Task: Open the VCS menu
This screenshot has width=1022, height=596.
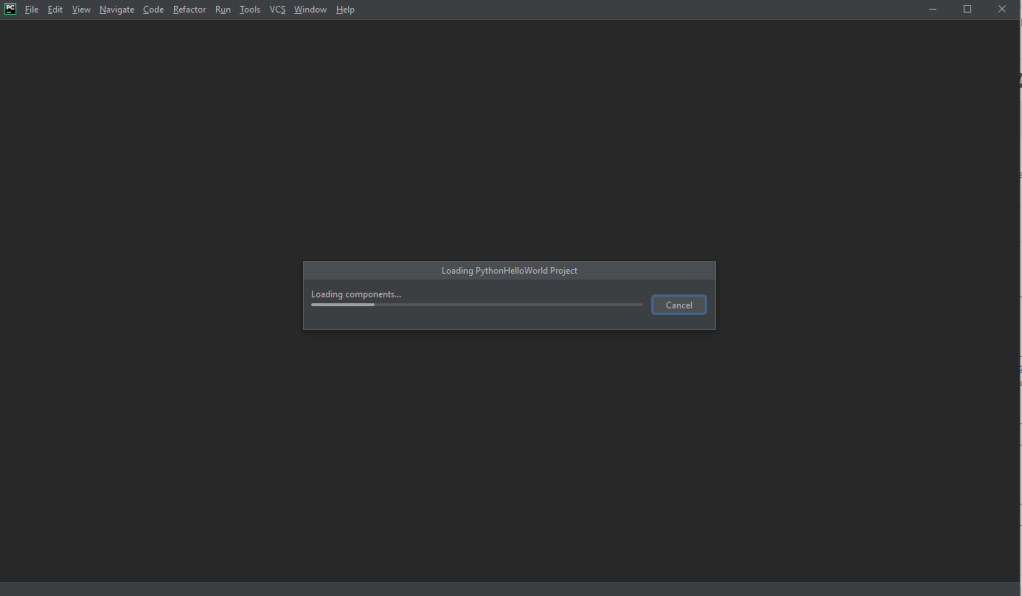Action: click(x=277, y=10)
